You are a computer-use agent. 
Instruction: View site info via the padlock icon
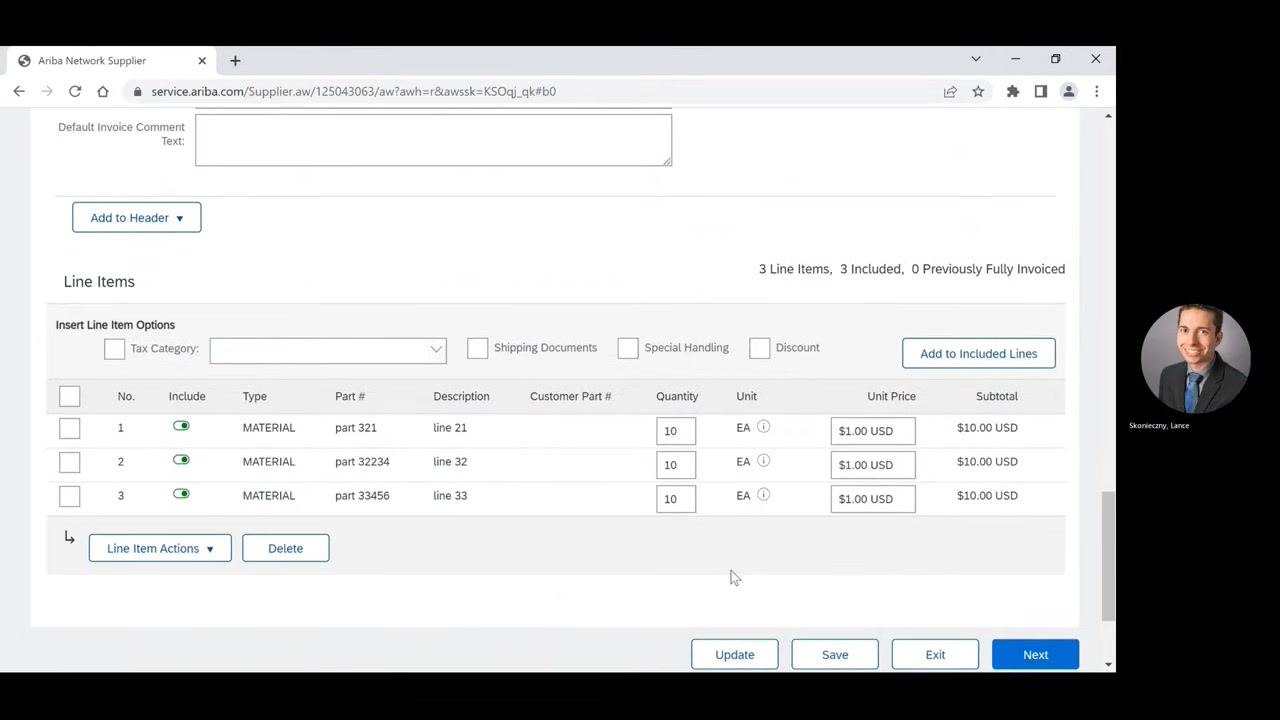coord(137,91)
